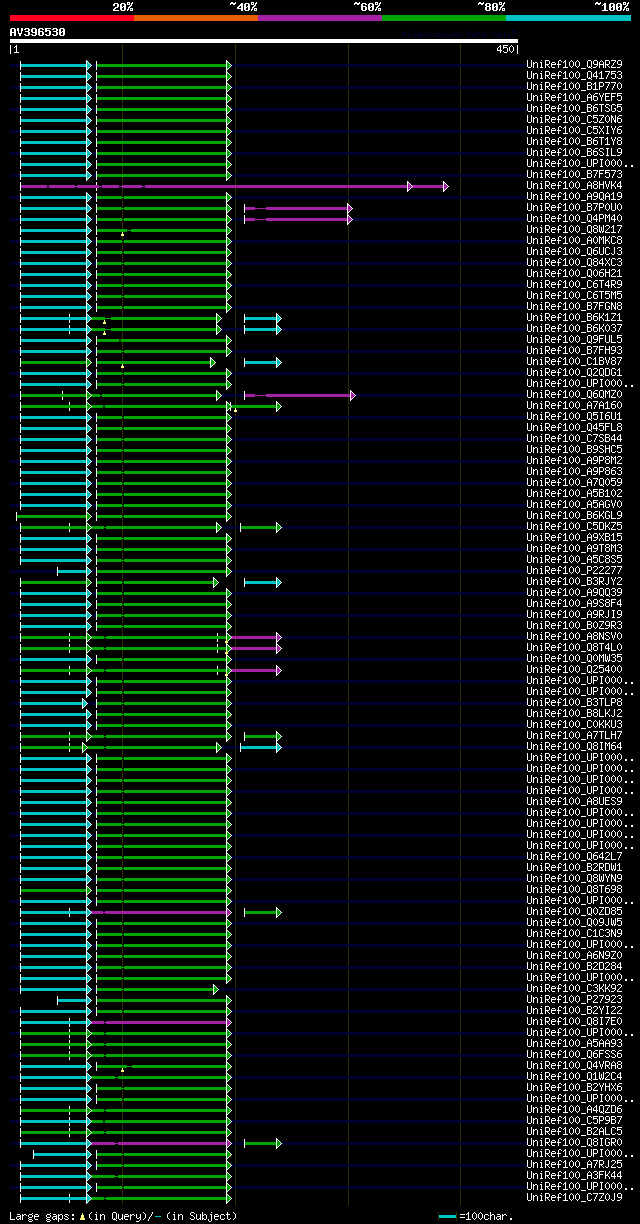
Task: Click short cyan segment in Q8IM64 row
Action: [261, 747]
